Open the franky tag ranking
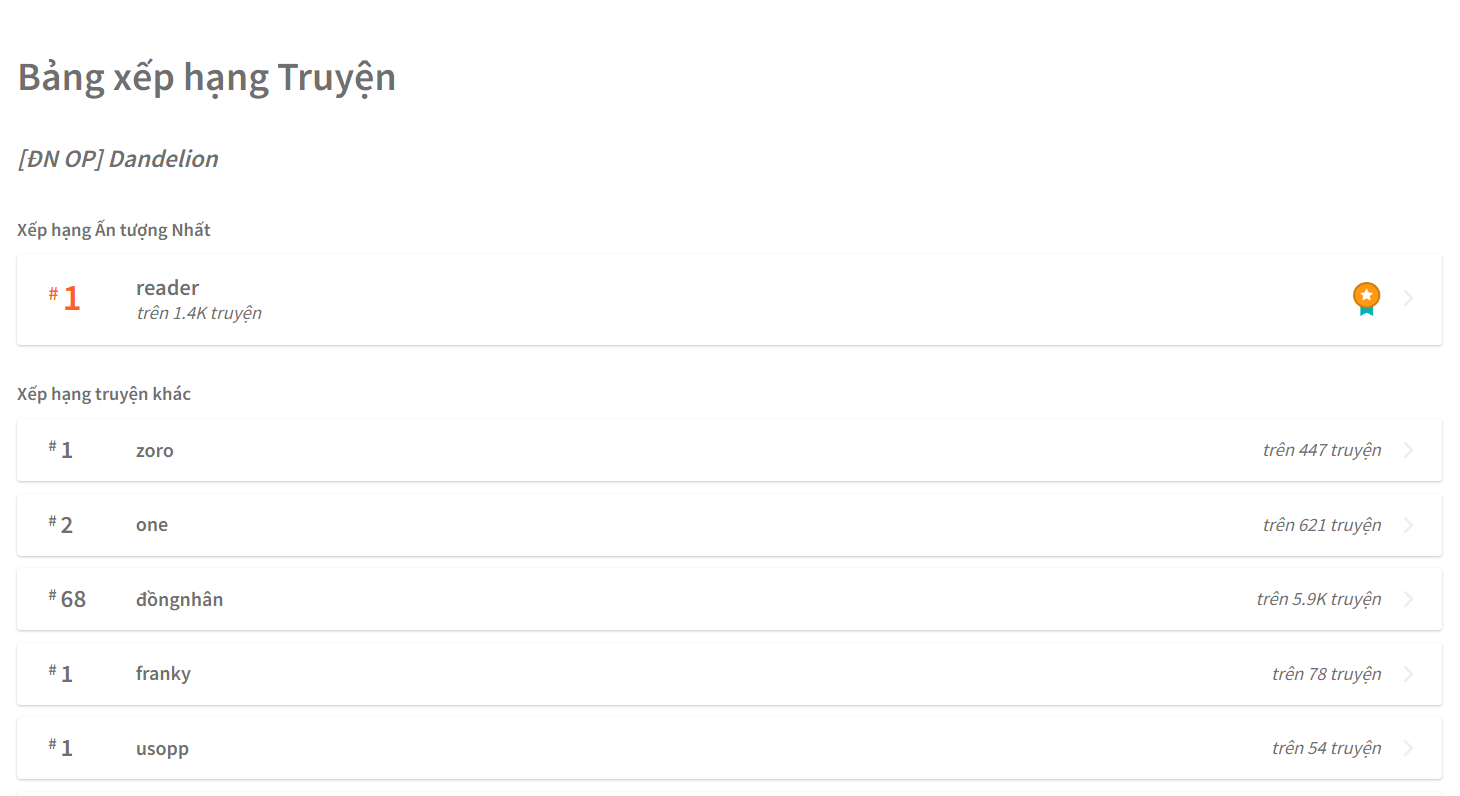The width and height of the screenshot is (1460, 796). tap(729, 674)
